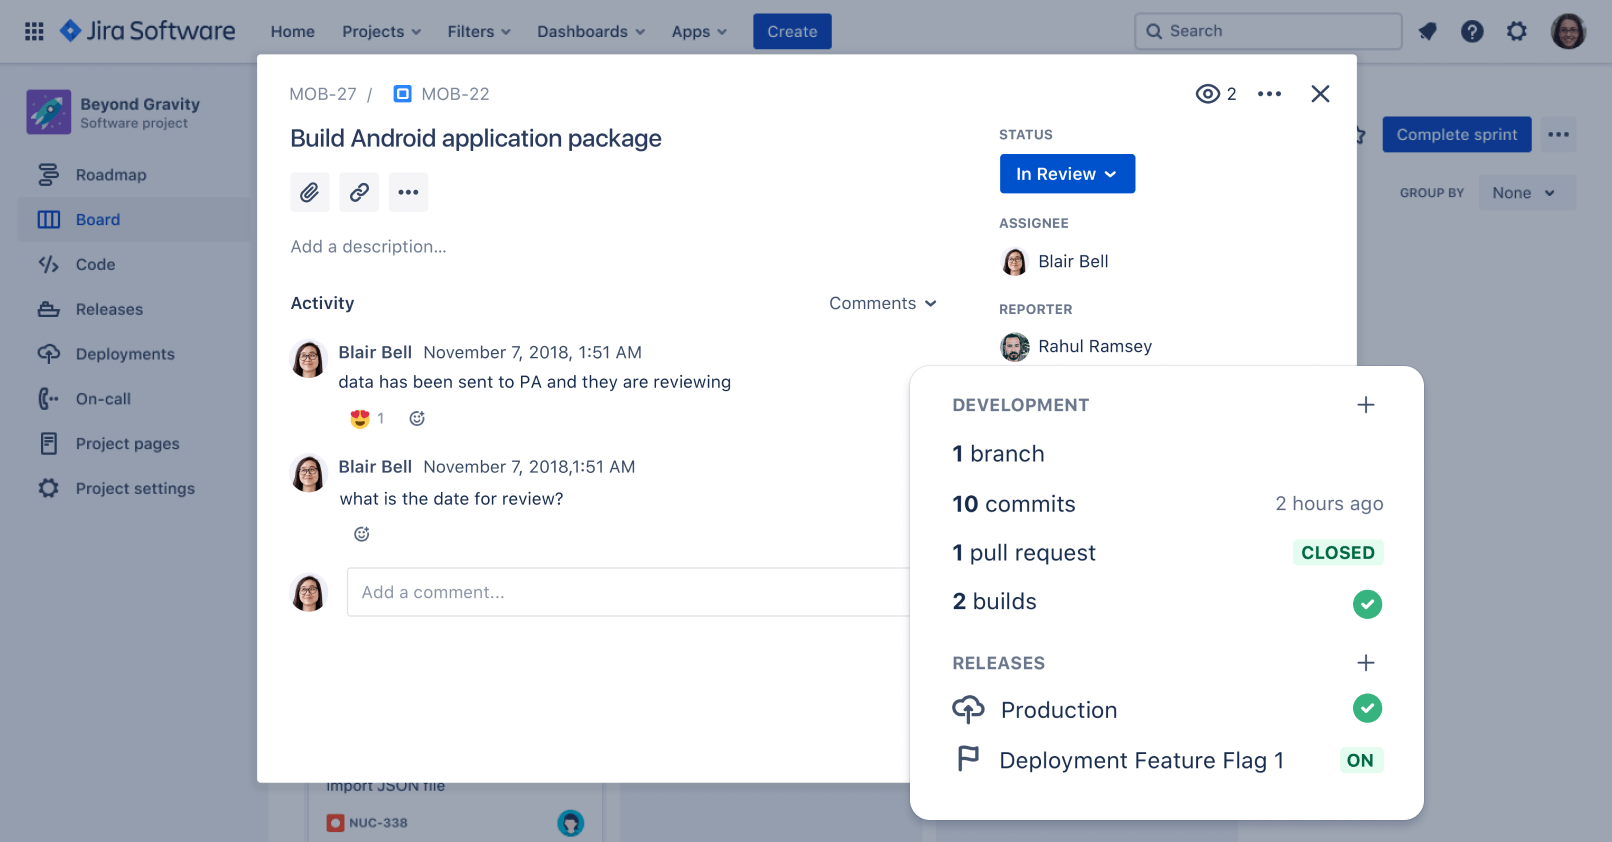Viewport: 1612px width, 842px height.
Task: Select Roadmap in the sidebar
Action: point(111,175)
